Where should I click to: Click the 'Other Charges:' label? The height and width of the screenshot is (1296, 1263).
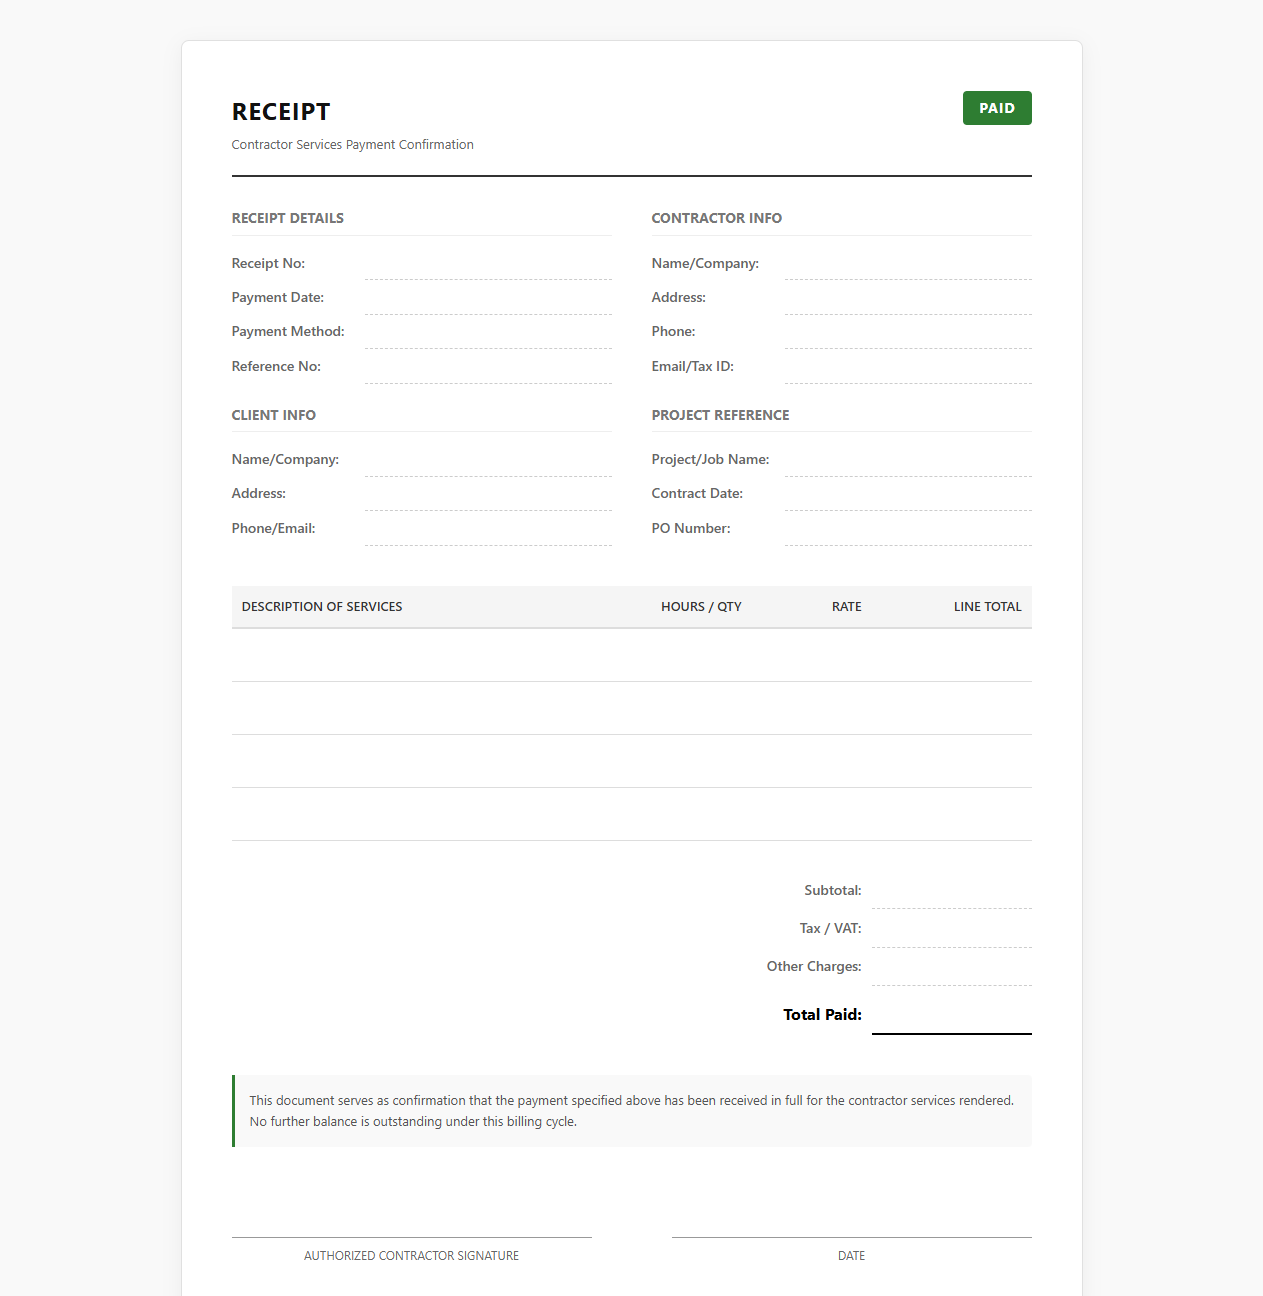[814, 967]
